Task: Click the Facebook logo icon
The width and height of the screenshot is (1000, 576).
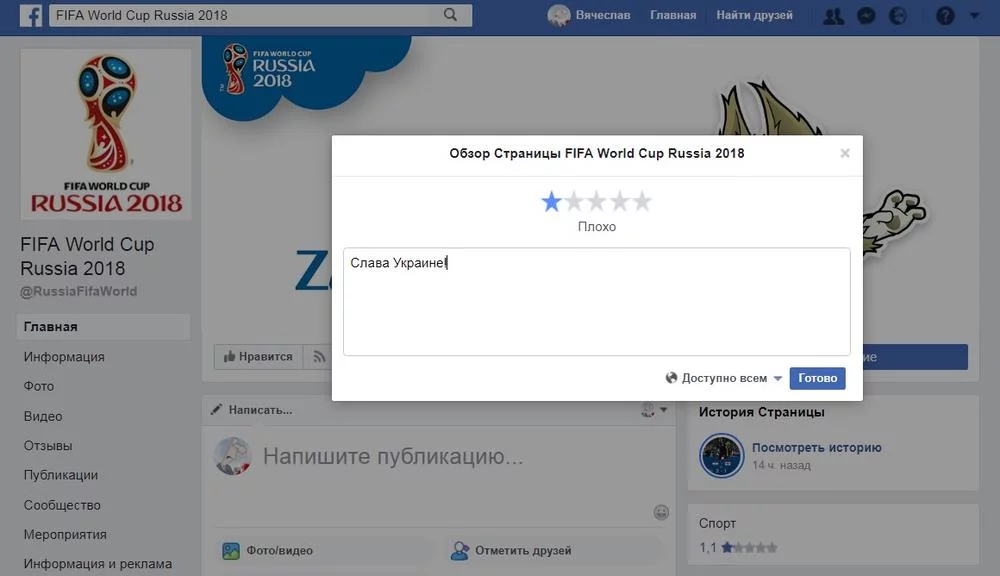Action: coord(31,15)
